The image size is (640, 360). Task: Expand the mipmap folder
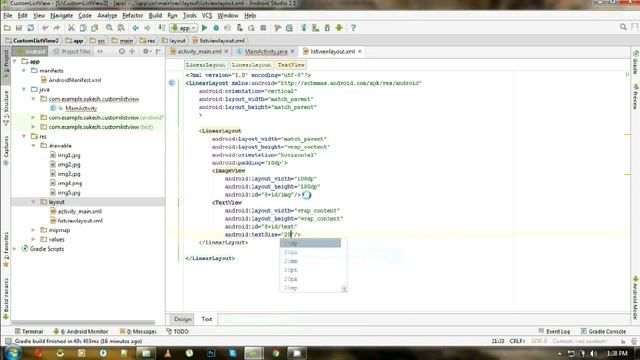[33, 230]
